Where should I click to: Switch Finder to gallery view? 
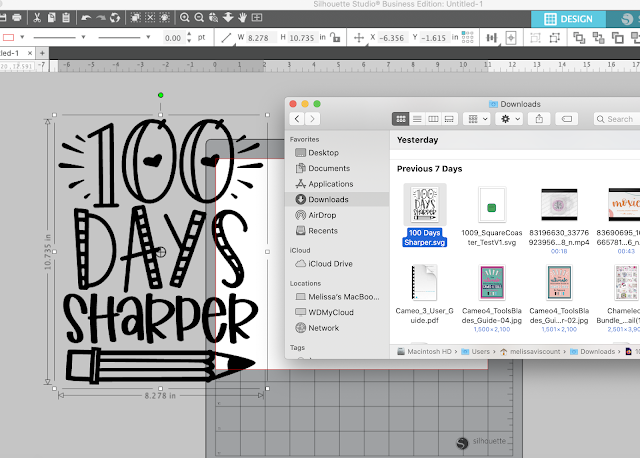click(x=449, y=119)
